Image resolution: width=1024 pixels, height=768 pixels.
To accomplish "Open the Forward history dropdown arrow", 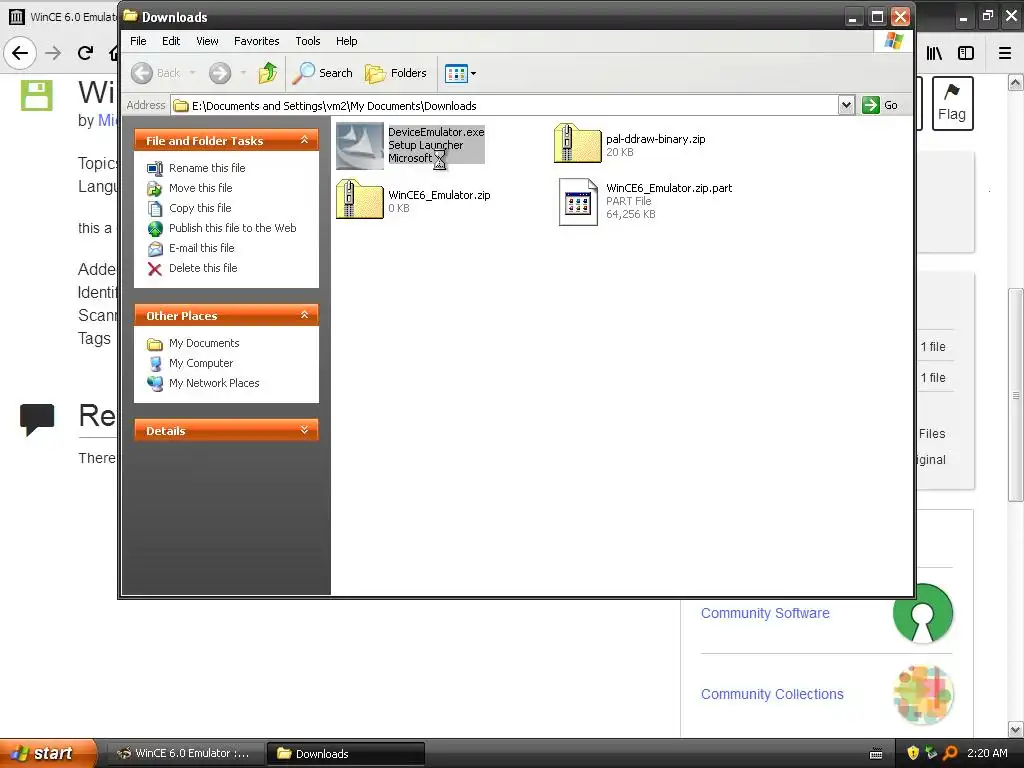I will point(243,73).
